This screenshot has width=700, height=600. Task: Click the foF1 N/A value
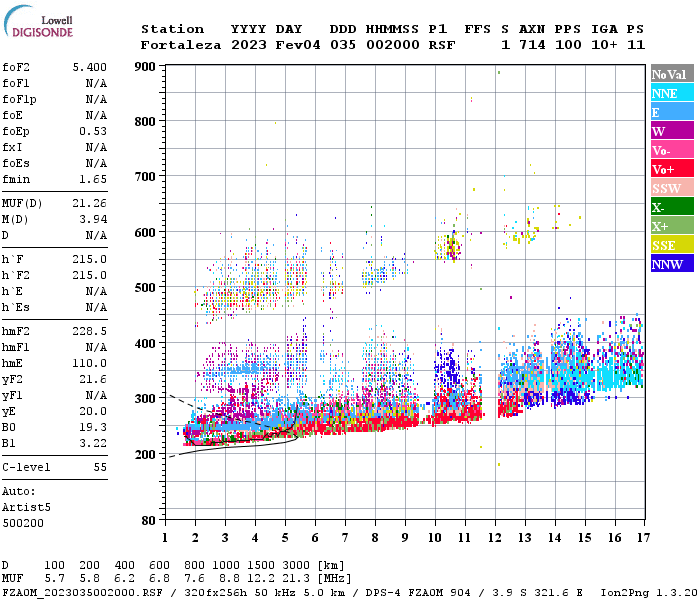click(x=96, y=83)
